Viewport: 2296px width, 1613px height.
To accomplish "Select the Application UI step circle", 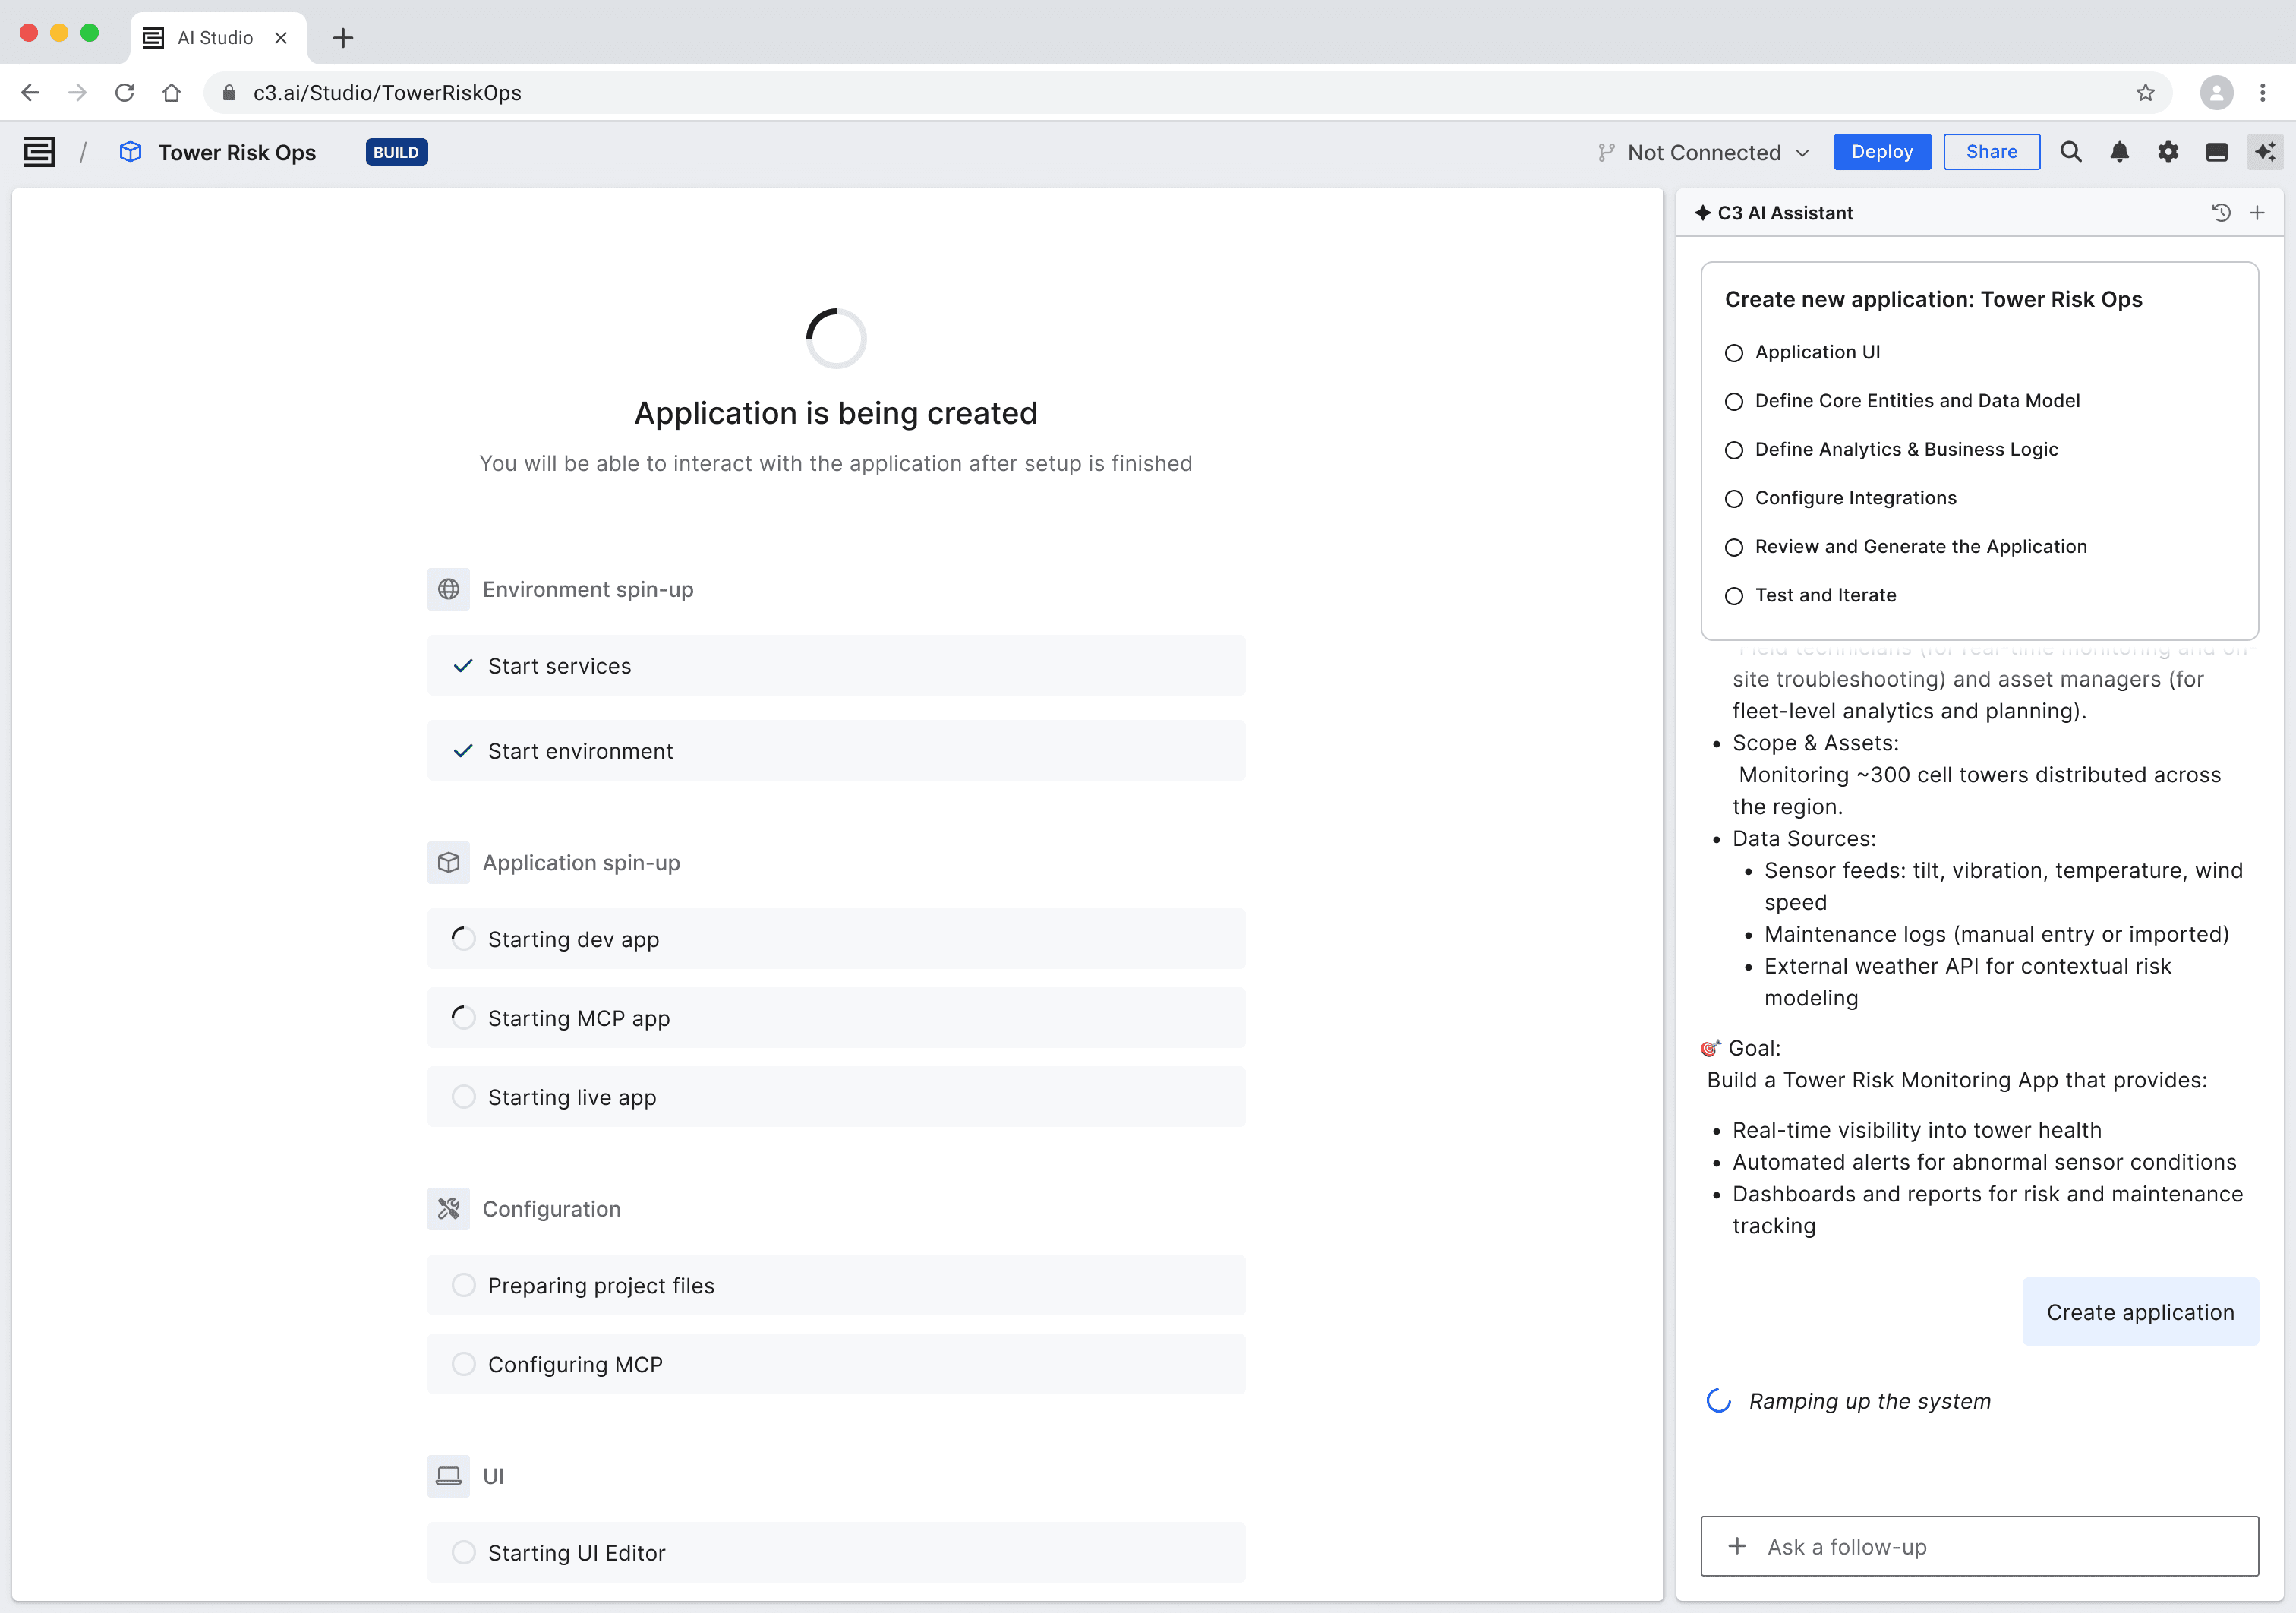I will click(x=1734, y=352).
